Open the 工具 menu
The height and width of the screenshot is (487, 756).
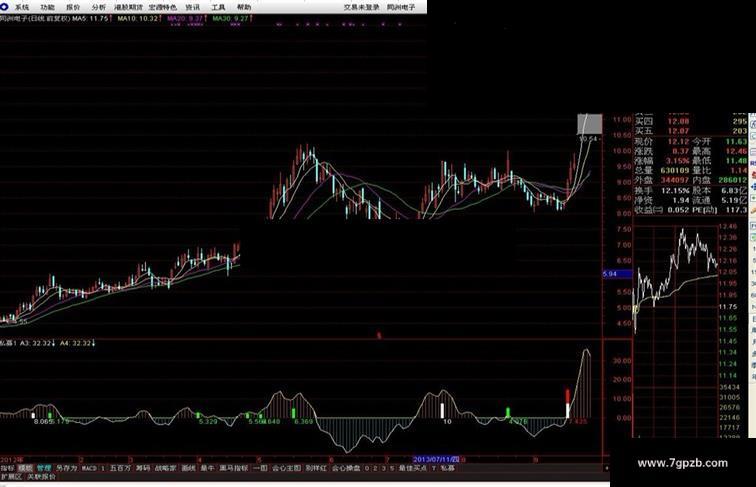pos(218,7)
